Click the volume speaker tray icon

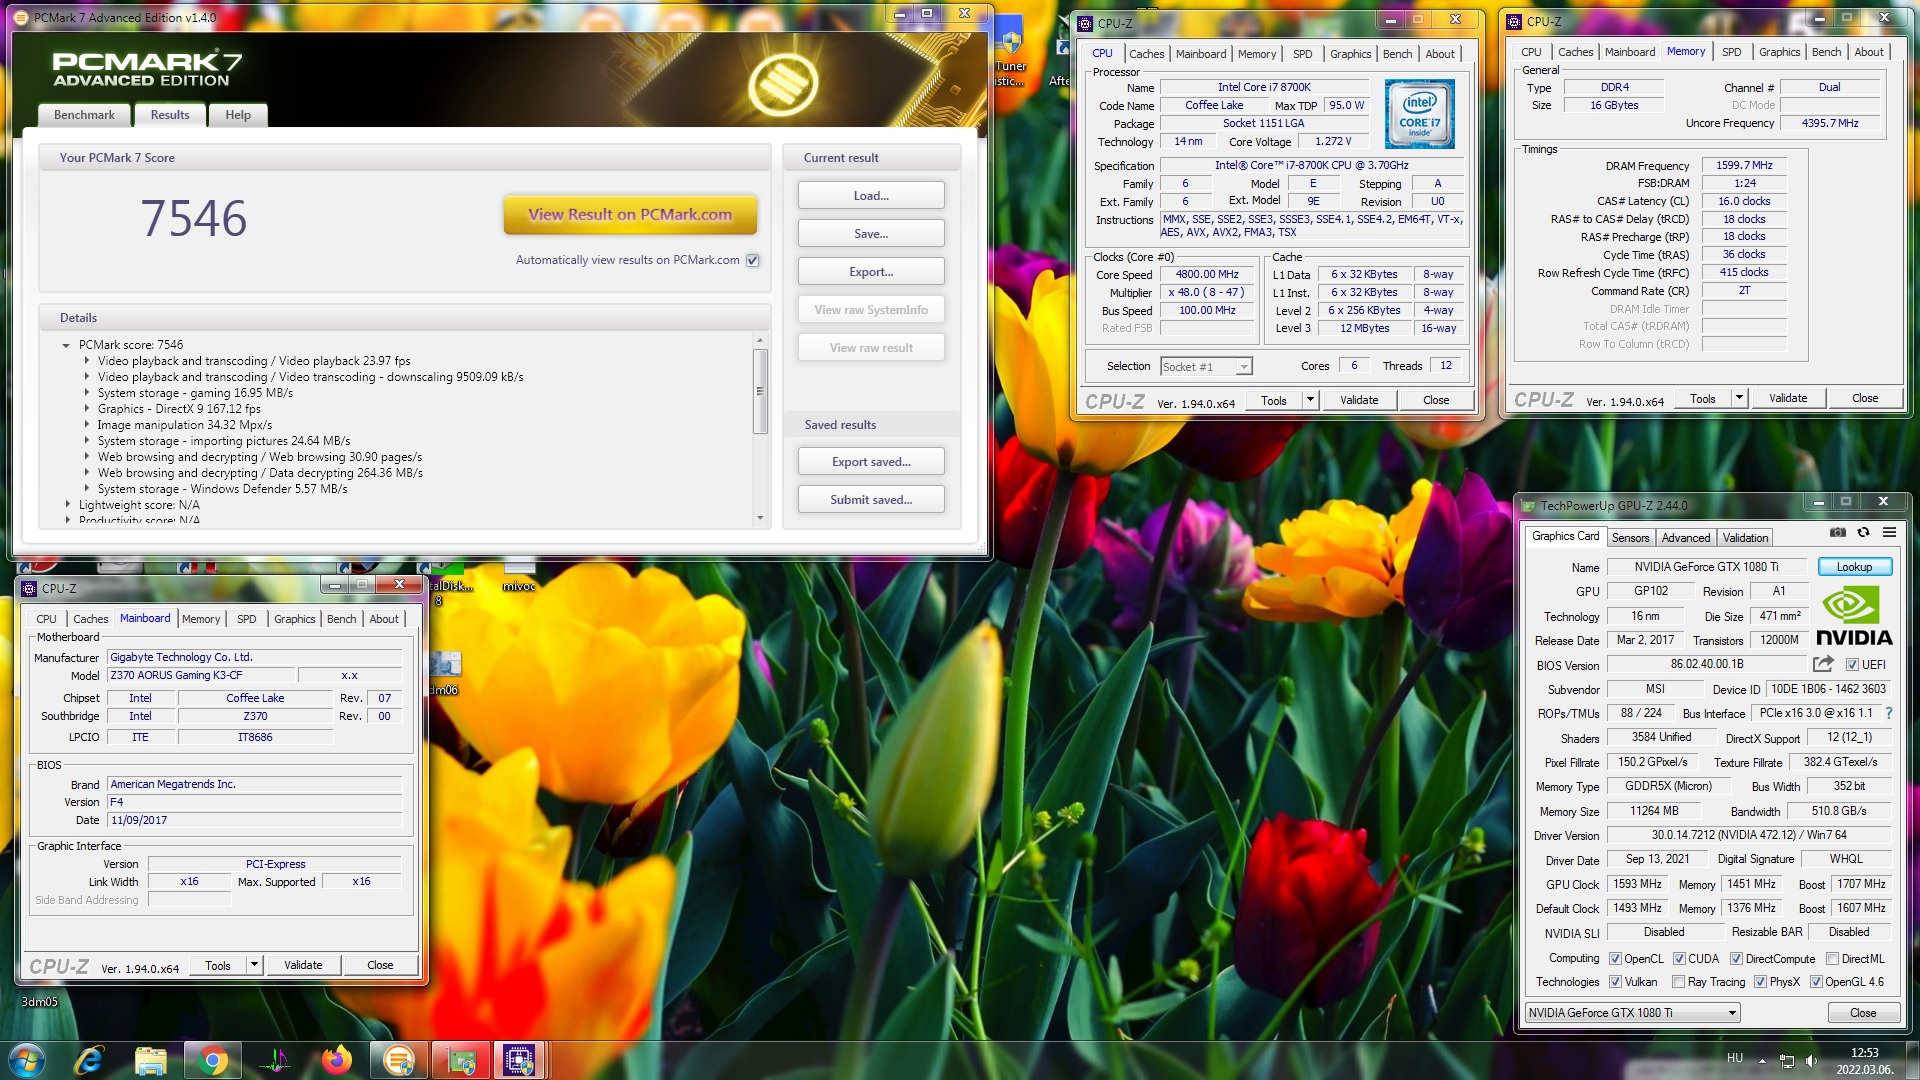click(1811, 1060)
